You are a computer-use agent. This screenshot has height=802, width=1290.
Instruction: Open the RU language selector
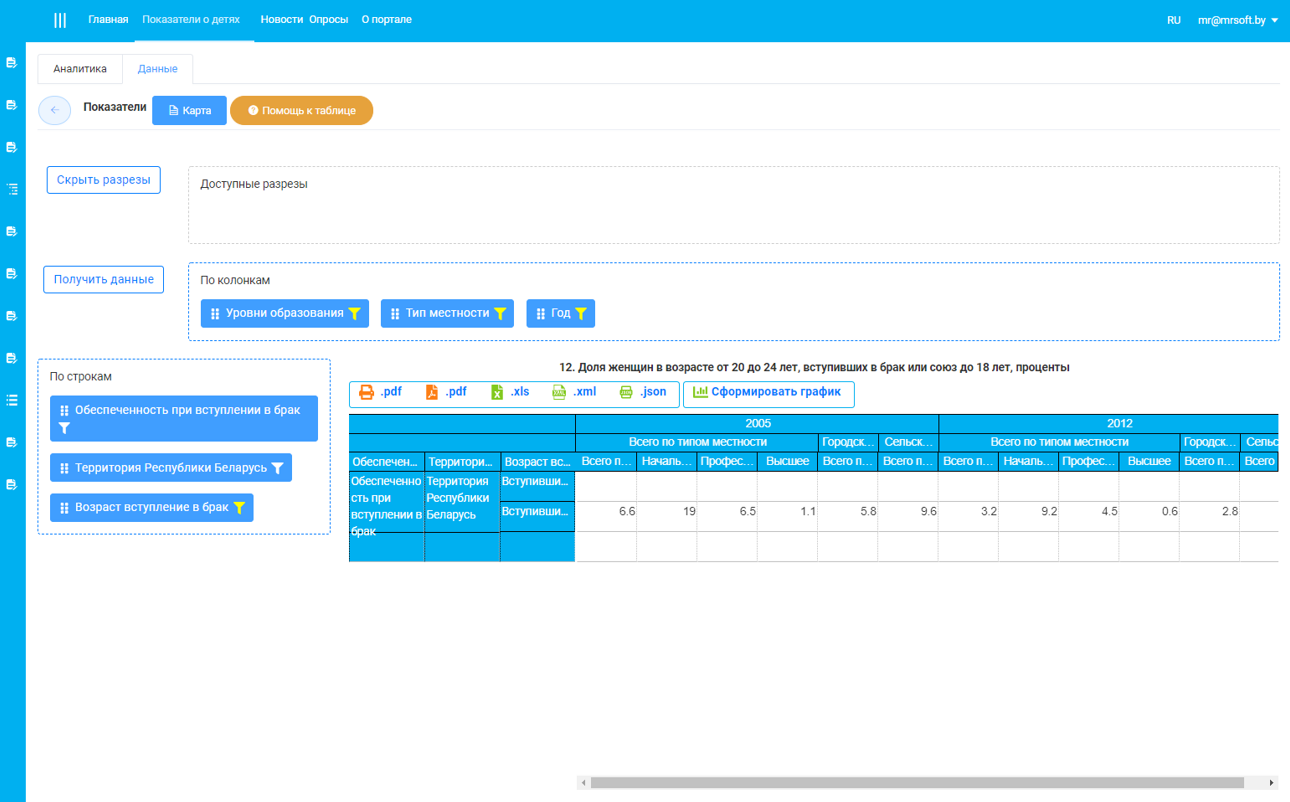pyautogui.click(x=1173, y=20)
